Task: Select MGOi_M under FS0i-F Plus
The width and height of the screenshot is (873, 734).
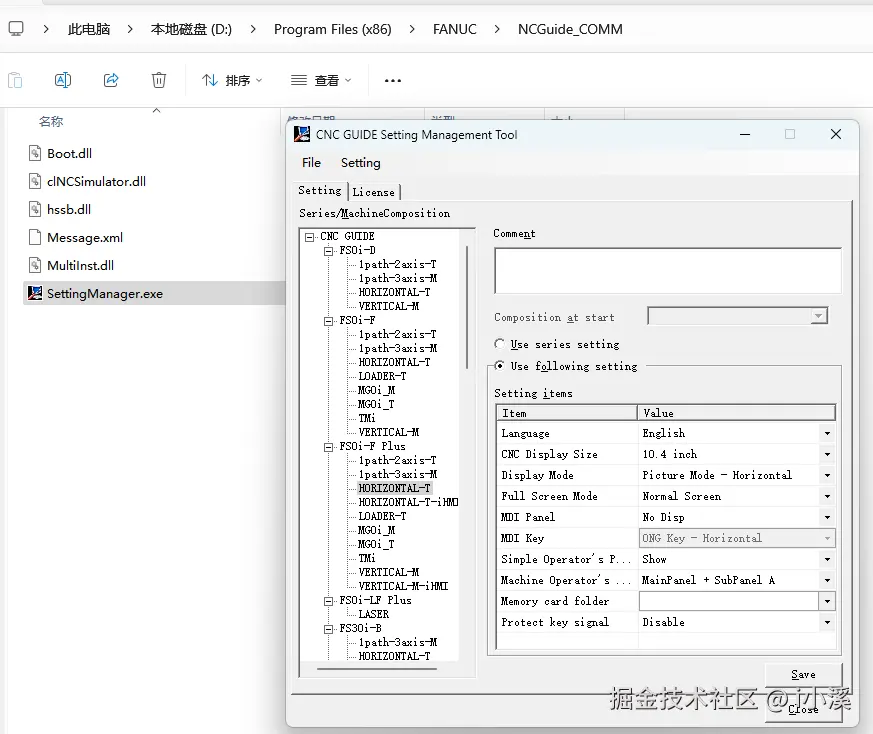Action: tap(376, 530)
